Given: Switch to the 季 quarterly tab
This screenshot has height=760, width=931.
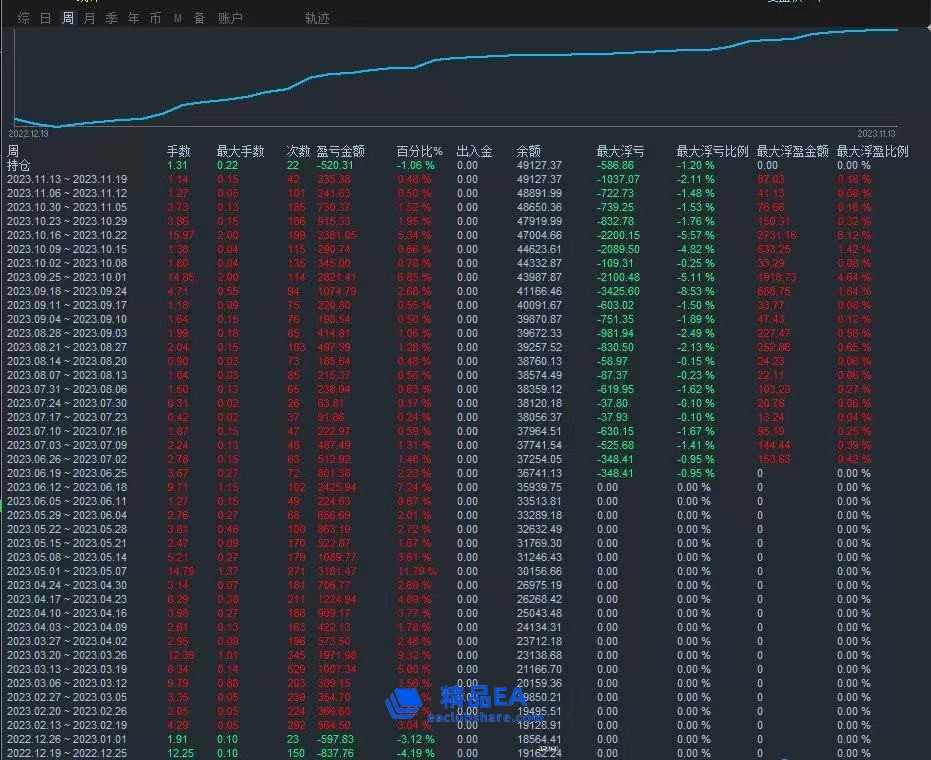Looking at the screenshot, I should click(x=111, y=18).
